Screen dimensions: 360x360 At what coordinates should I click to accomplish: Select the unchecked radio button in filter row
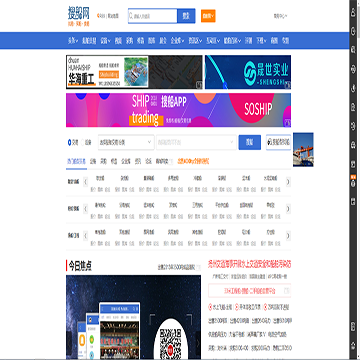(x=82, y=143)
